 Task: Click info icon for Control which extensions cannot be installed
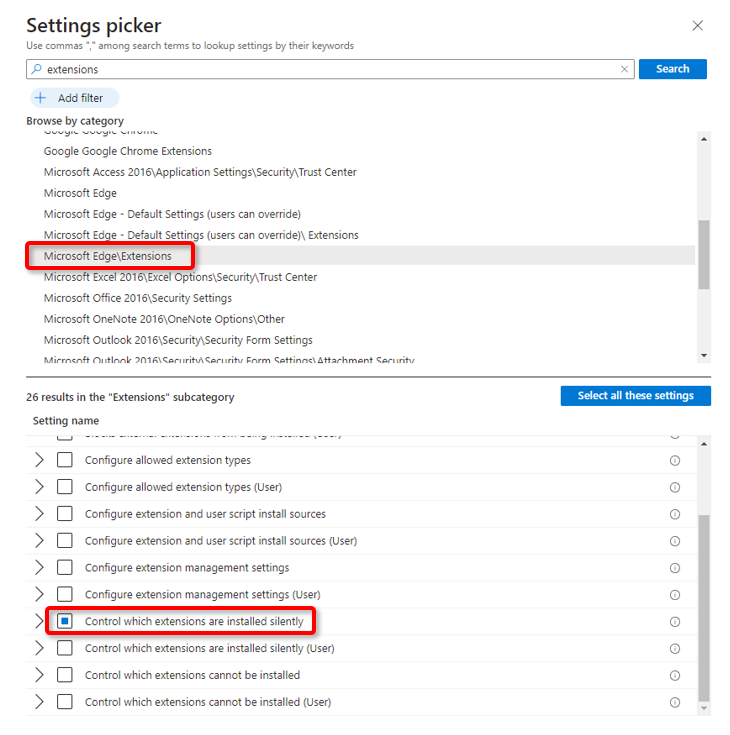pos(675,676)
